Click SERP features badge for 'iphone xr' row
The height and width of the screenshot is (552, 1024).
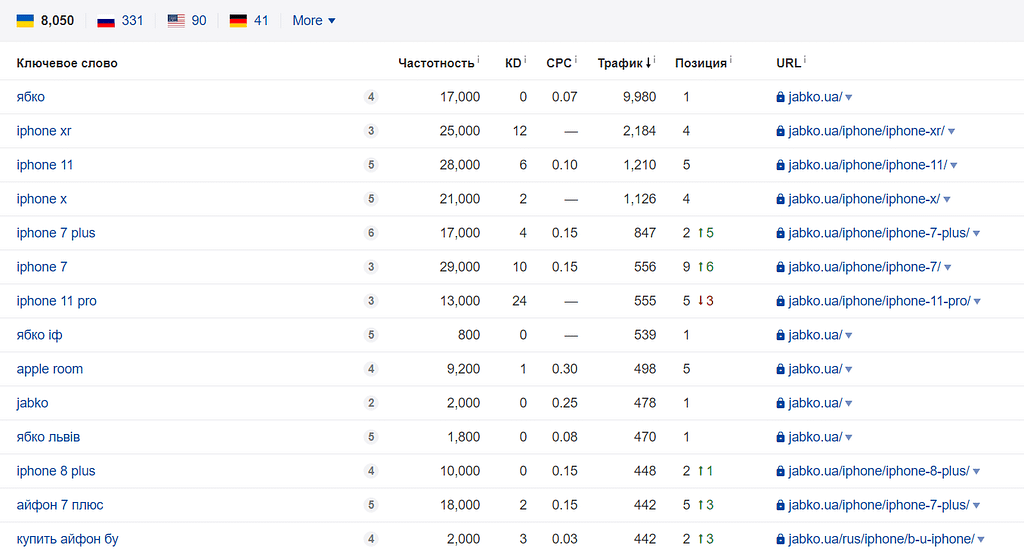click(370, 131)
